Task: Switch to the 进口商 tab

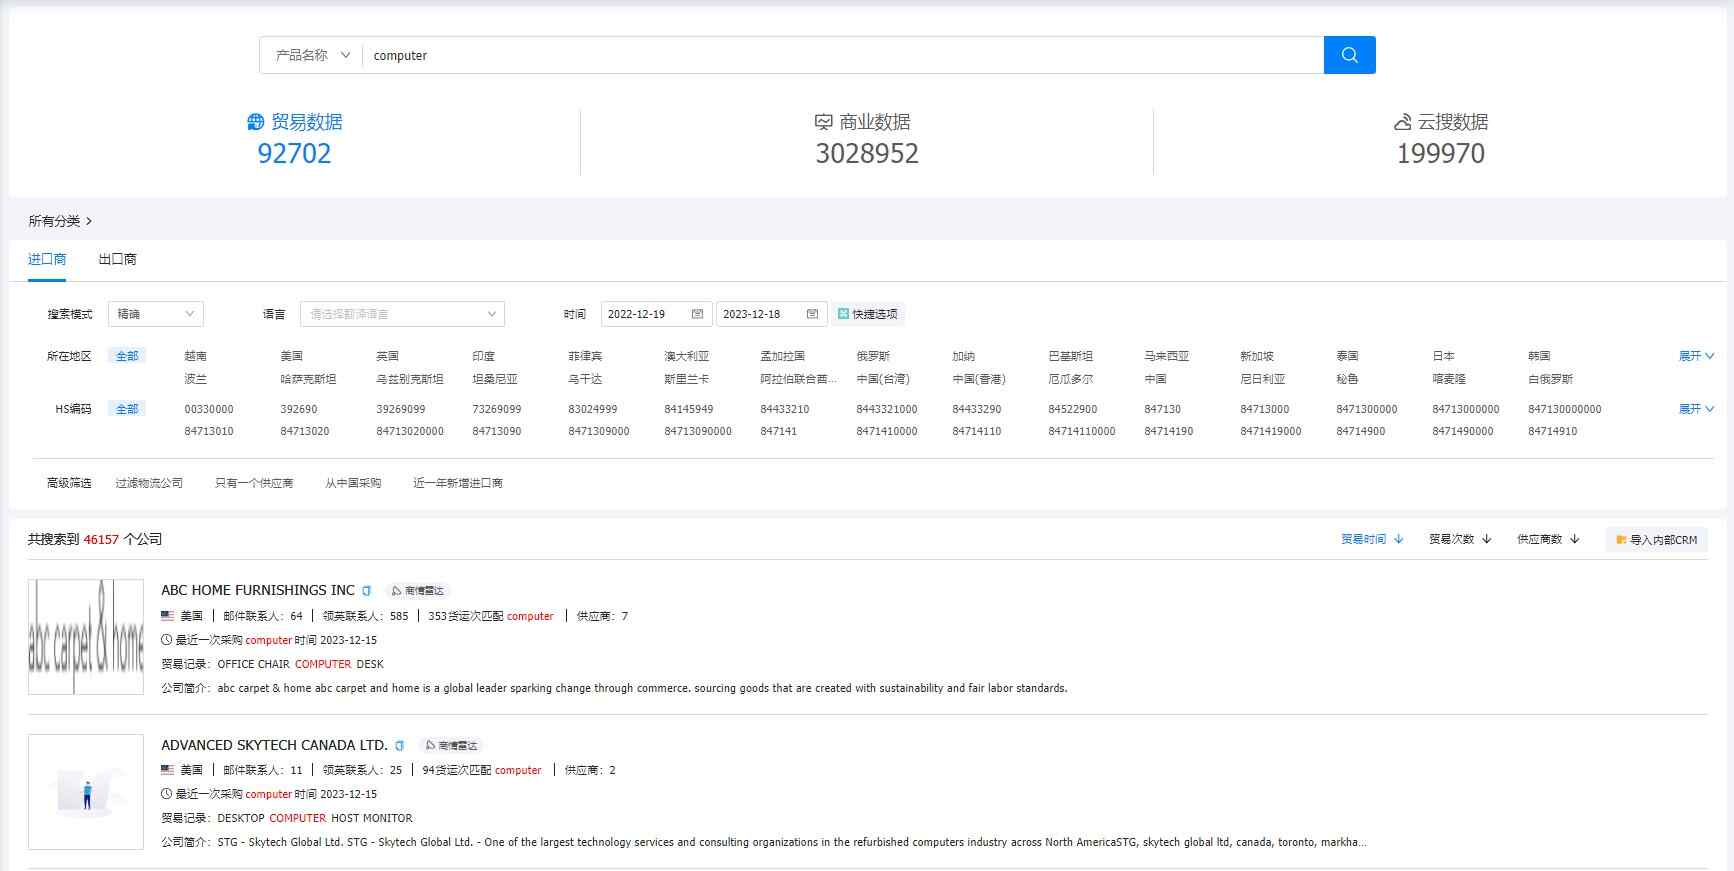Action: 47,259
